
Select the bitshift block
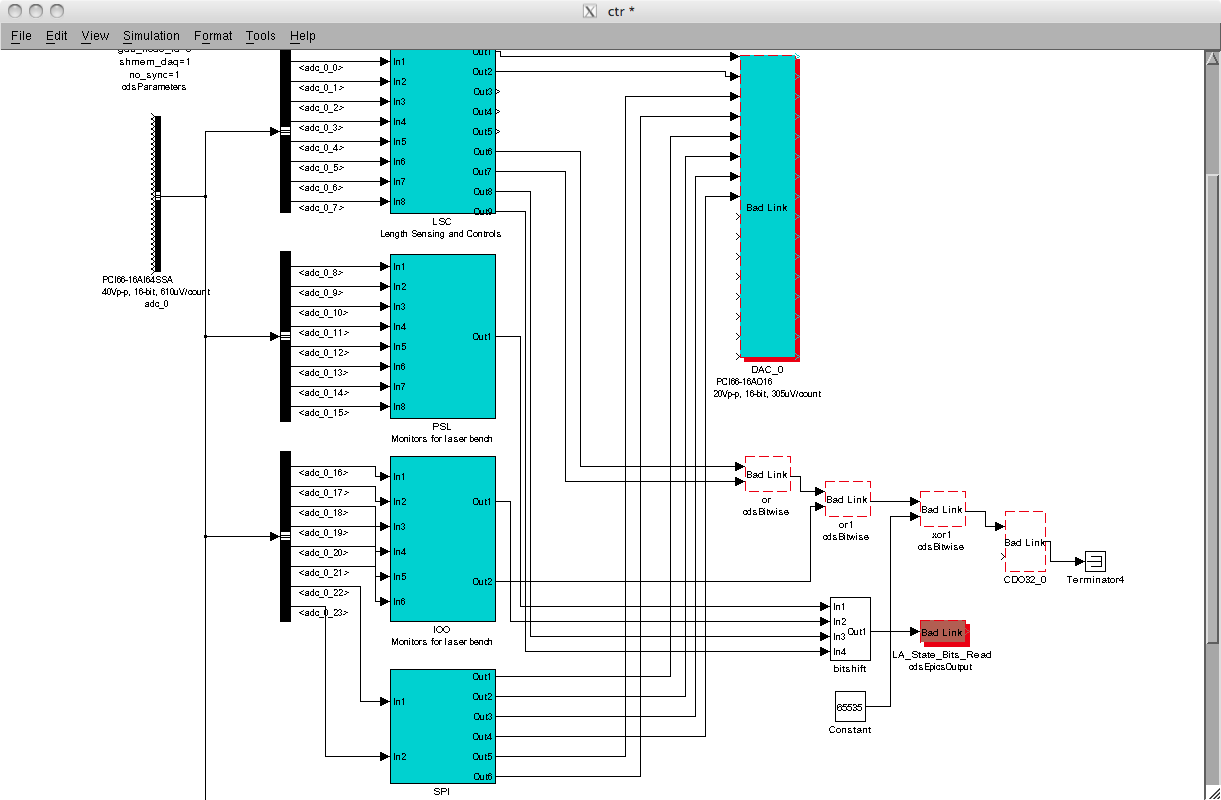849,628
